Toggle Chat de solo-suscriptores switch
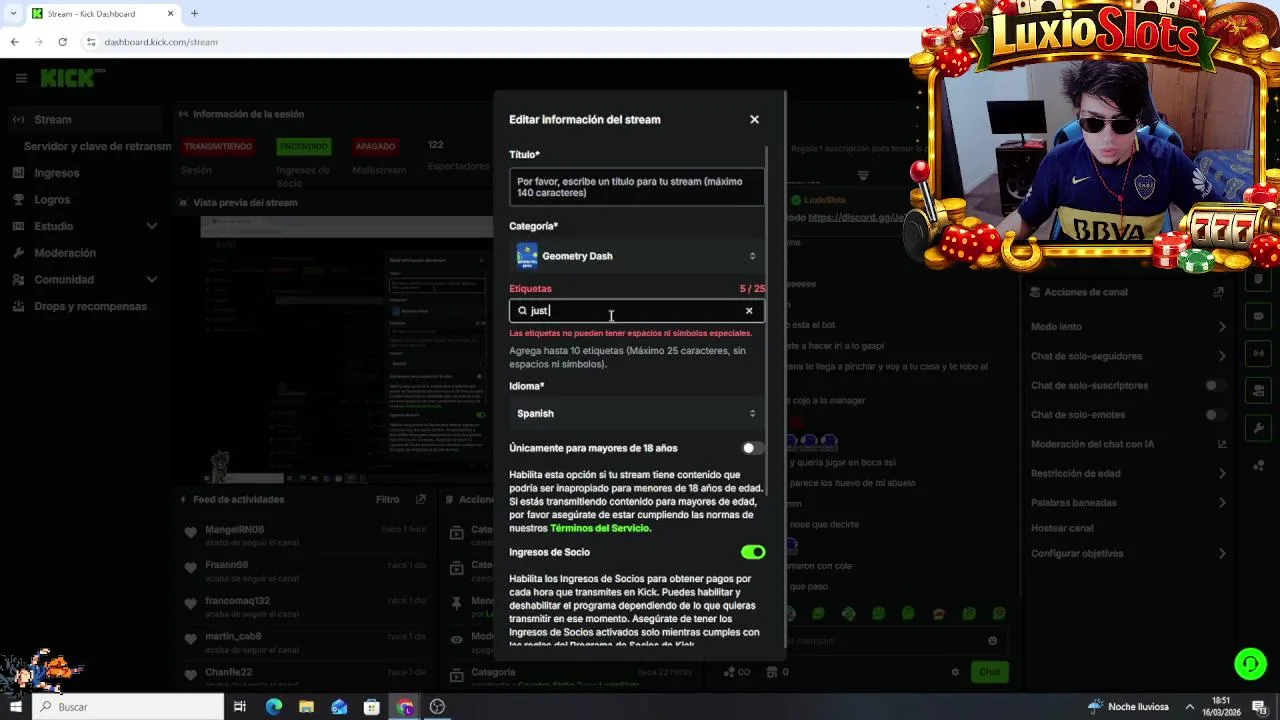 [x=1215, y=385]
